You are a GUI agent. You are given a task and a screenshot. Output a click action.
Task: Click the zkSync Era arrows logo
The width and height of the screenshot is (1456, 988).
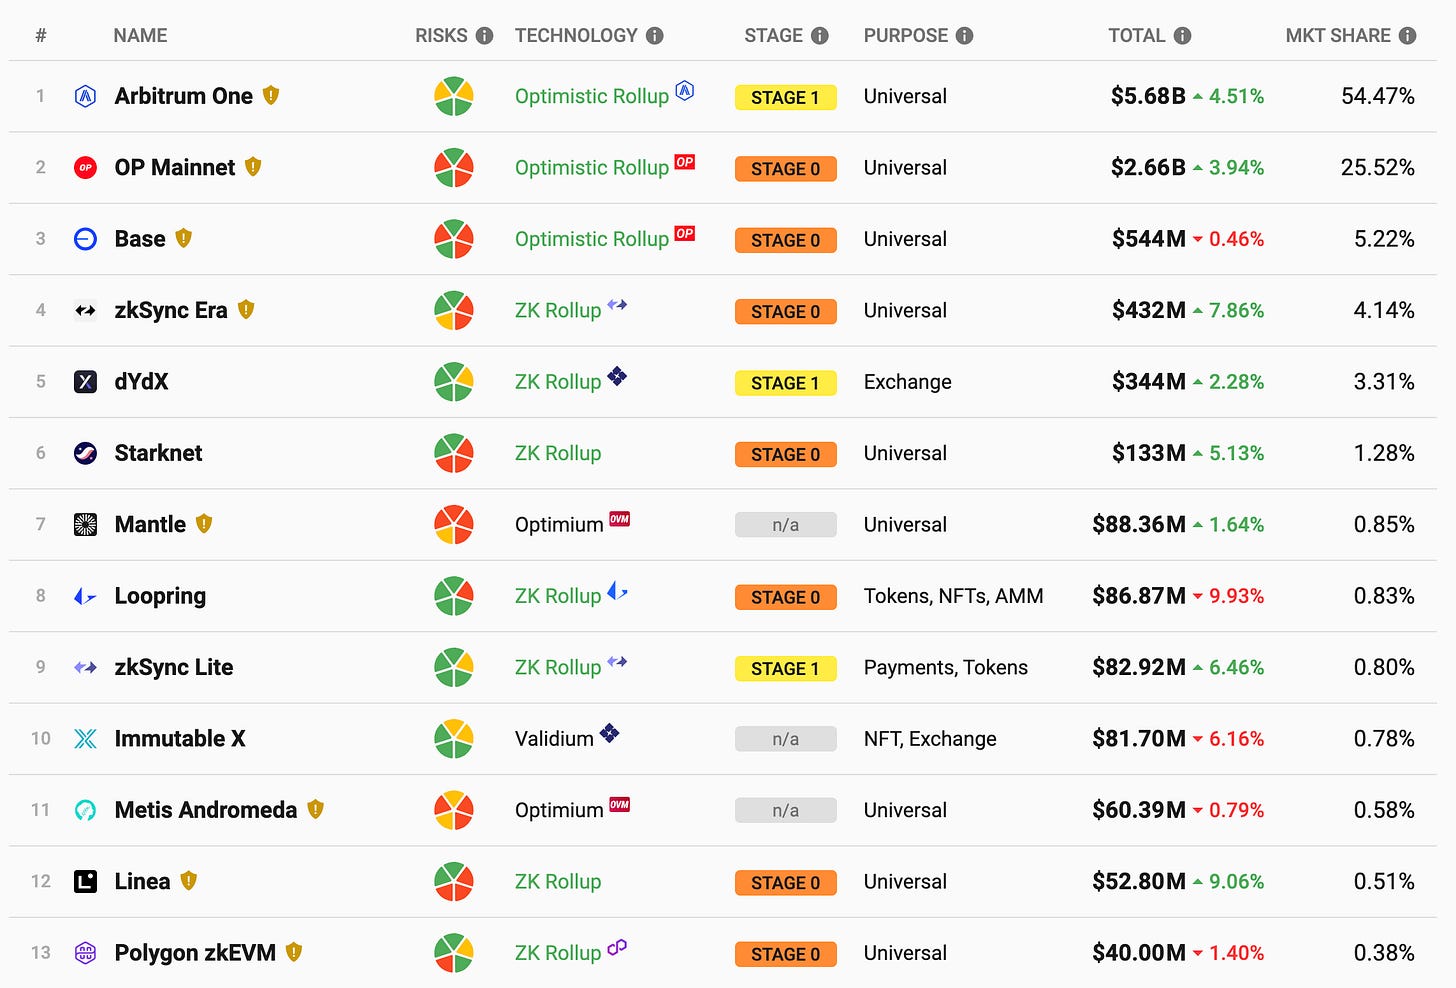click(86, 311)
